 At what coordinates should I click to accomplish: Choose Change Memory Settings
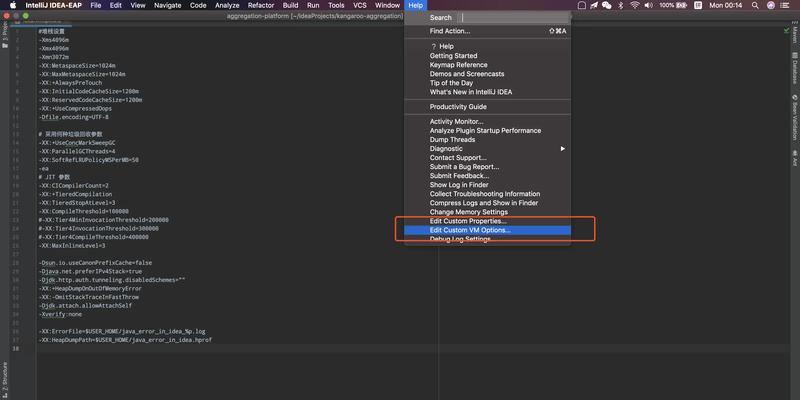coord(487,212)
